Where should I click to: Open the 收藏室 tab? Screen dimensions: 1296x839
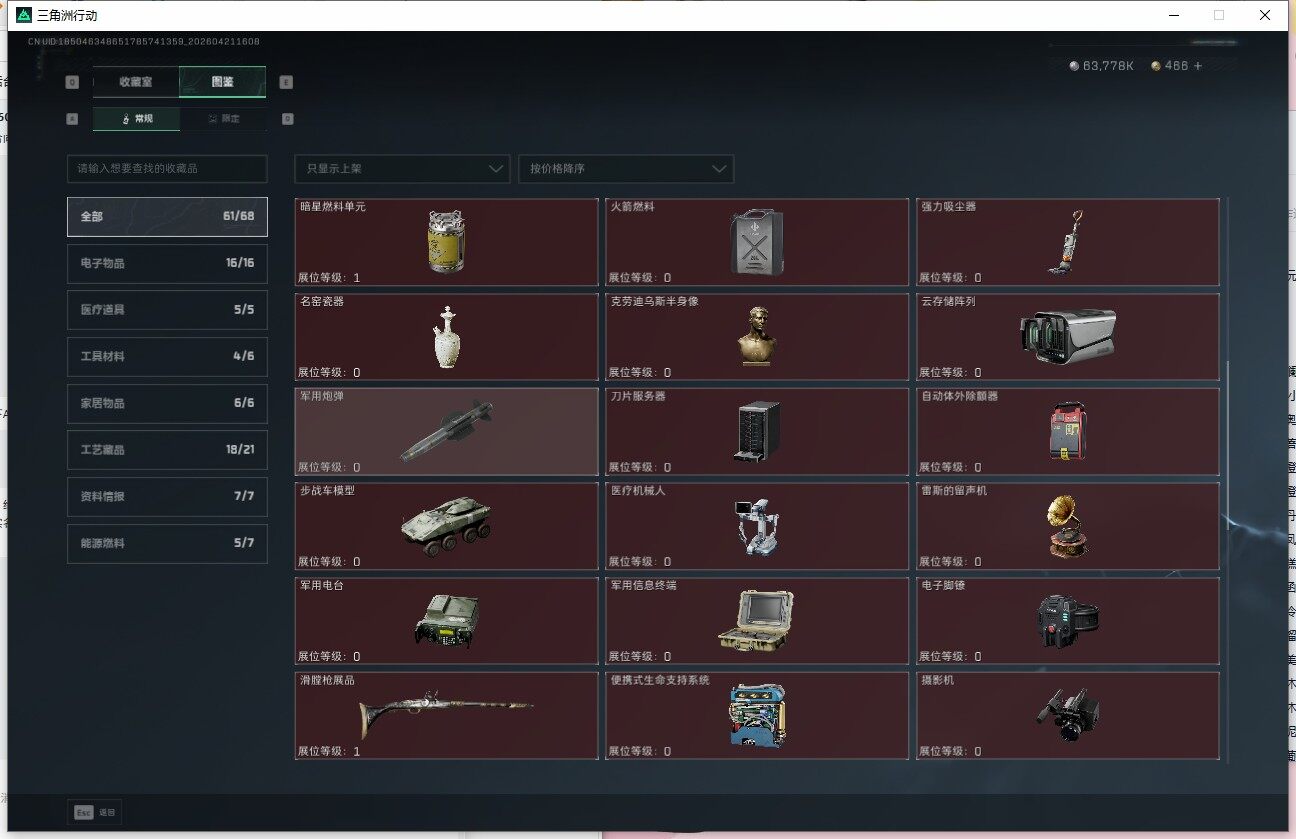click(136, 82)
